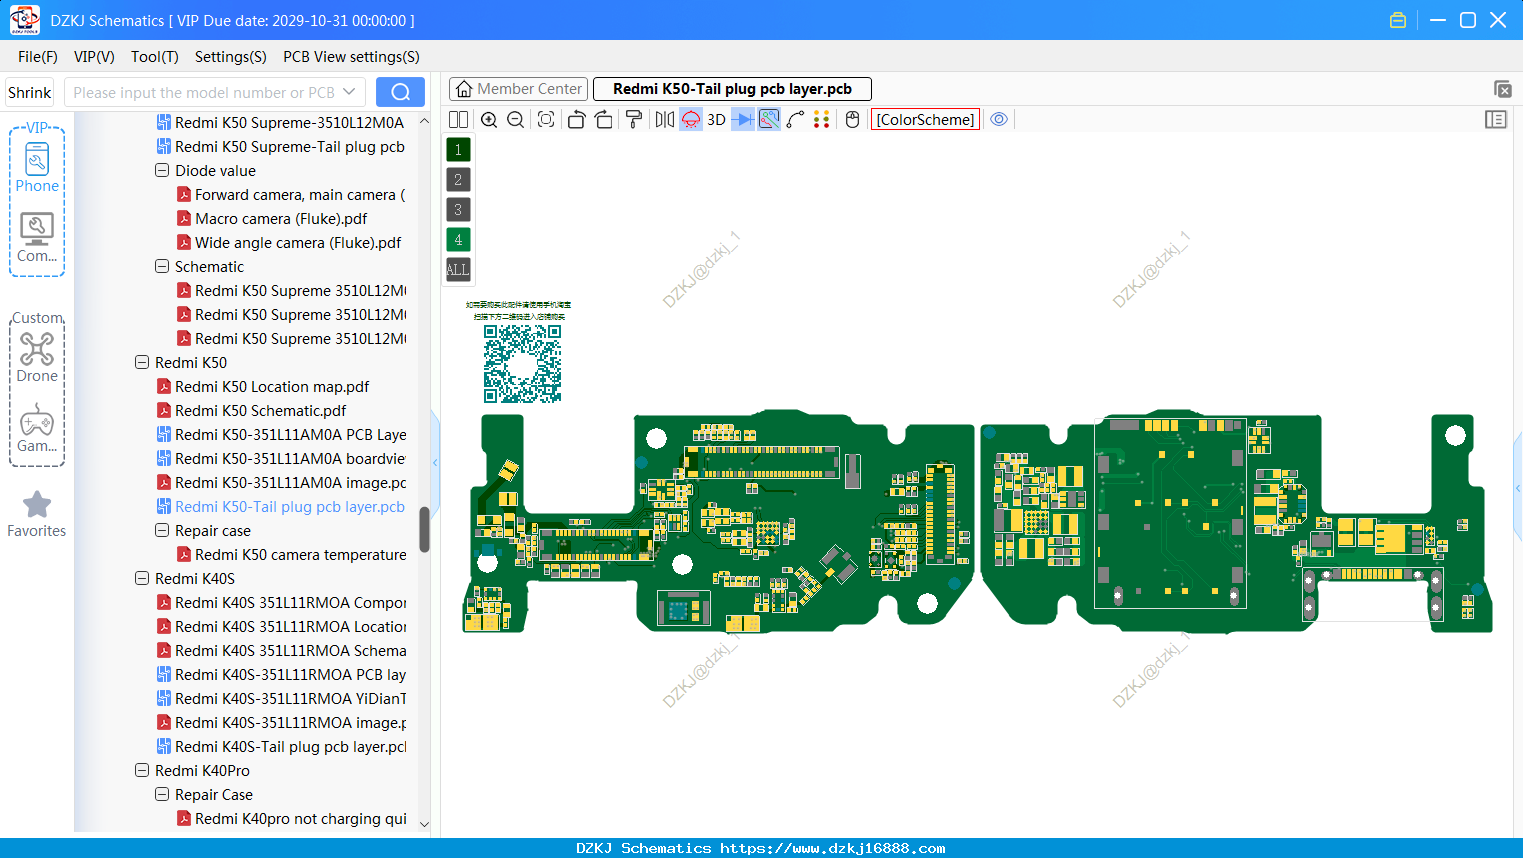The height and width of the screenshot is (858, 1523).
Task: Toggle the trace routing display
Action: coord(769,119)
